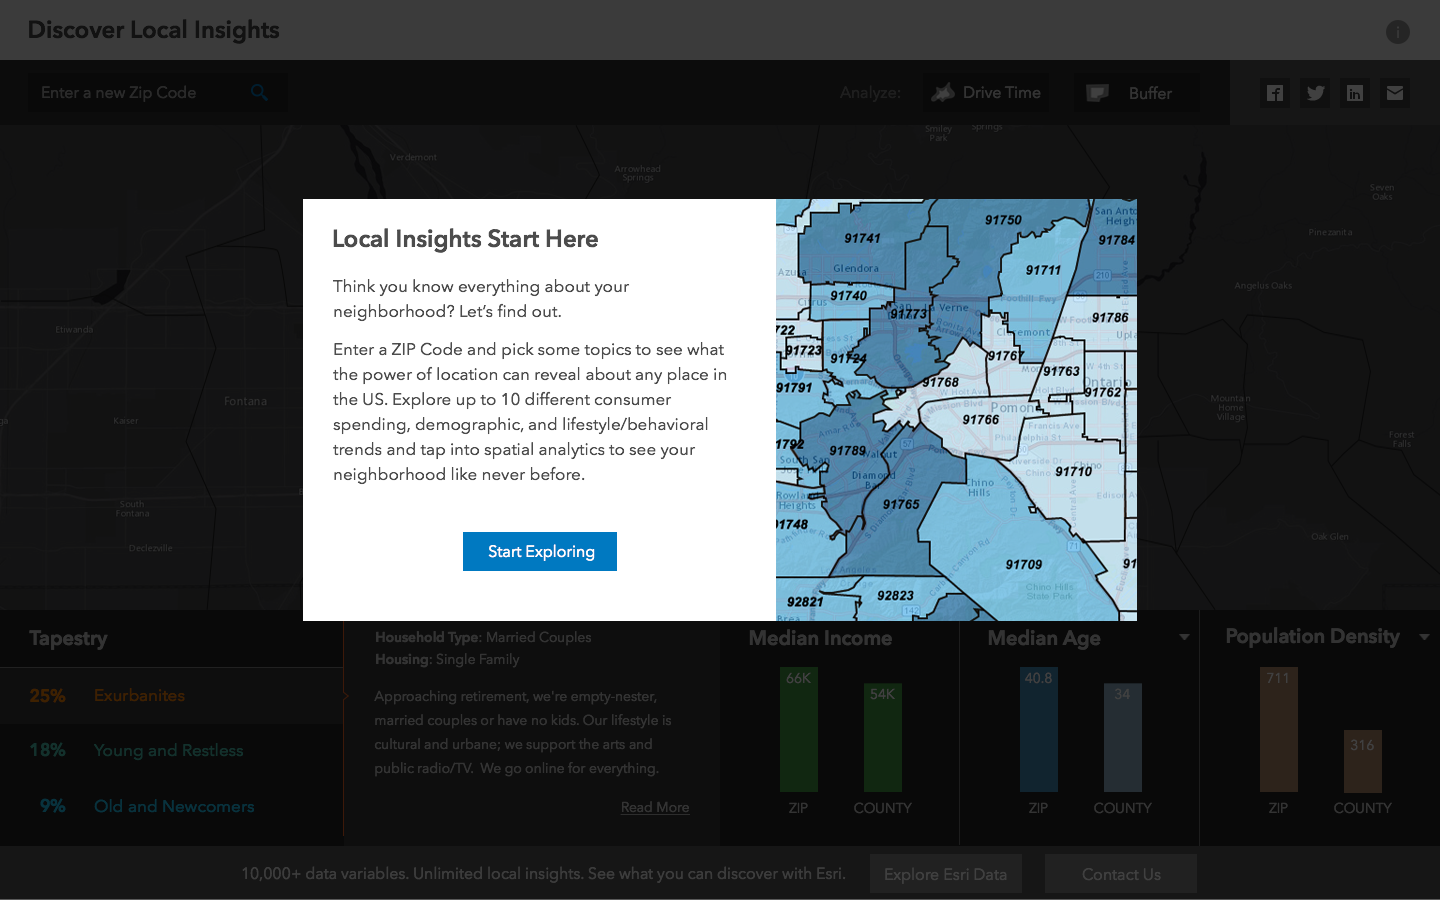Click the Median Age ZIP bar 40.8
The image size is (1440, 900).
(1039, 729)
